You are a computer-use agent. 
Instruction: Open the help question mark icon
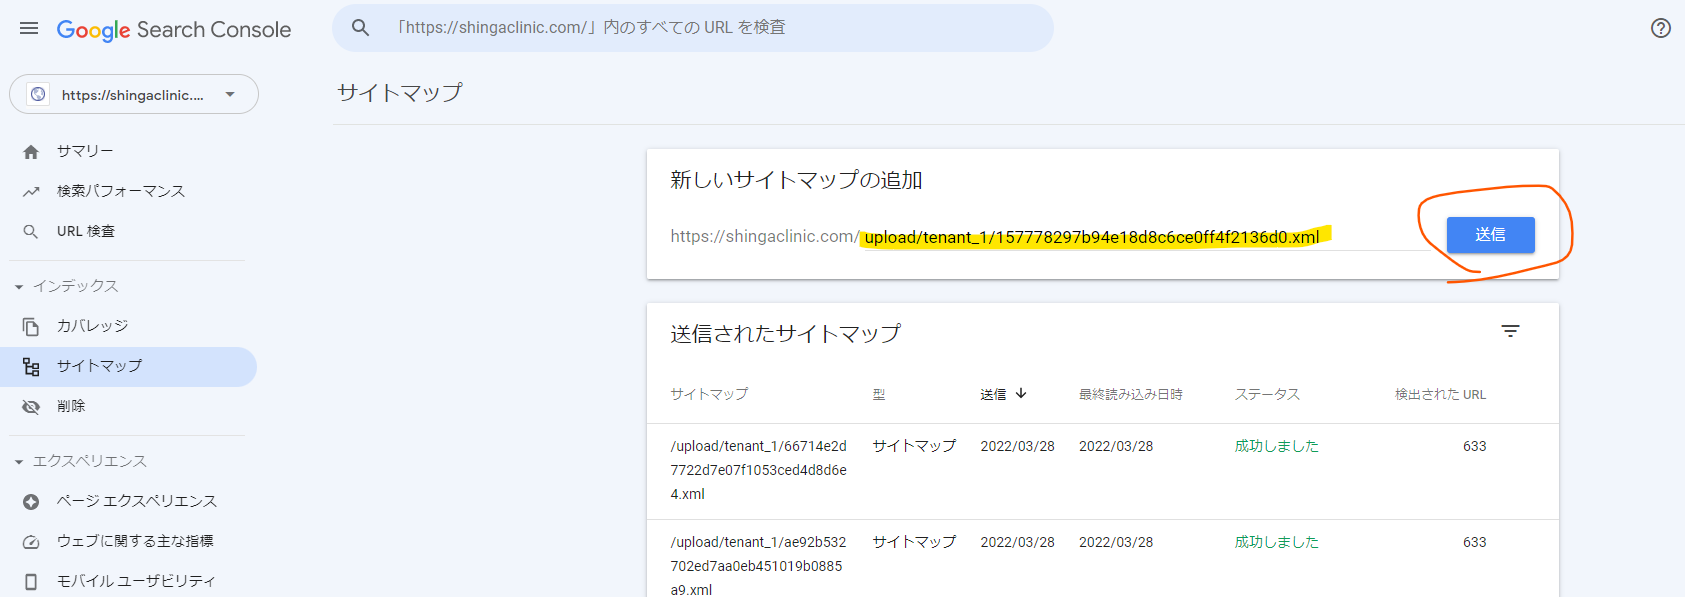[x=1660, y=28]
